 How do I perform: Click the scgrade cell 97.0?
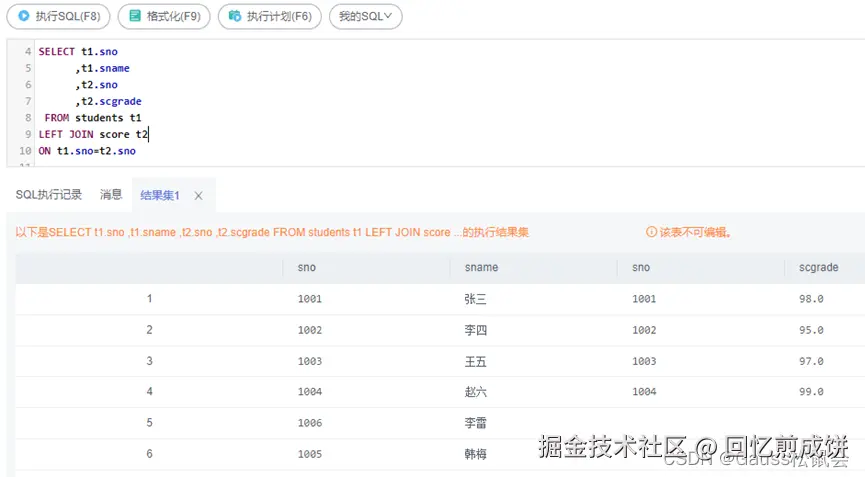[x=811, y=361]
